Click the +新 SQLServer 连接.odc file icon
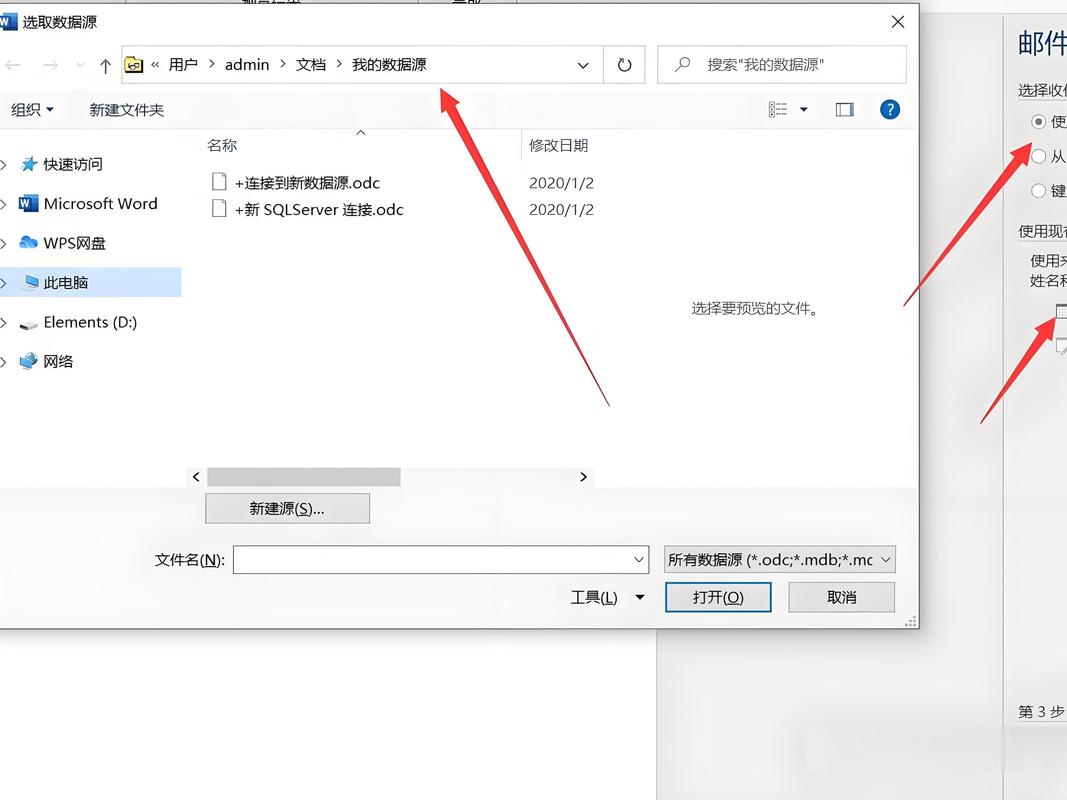Viewport: 1067px width, 800px height. (219, 209)
